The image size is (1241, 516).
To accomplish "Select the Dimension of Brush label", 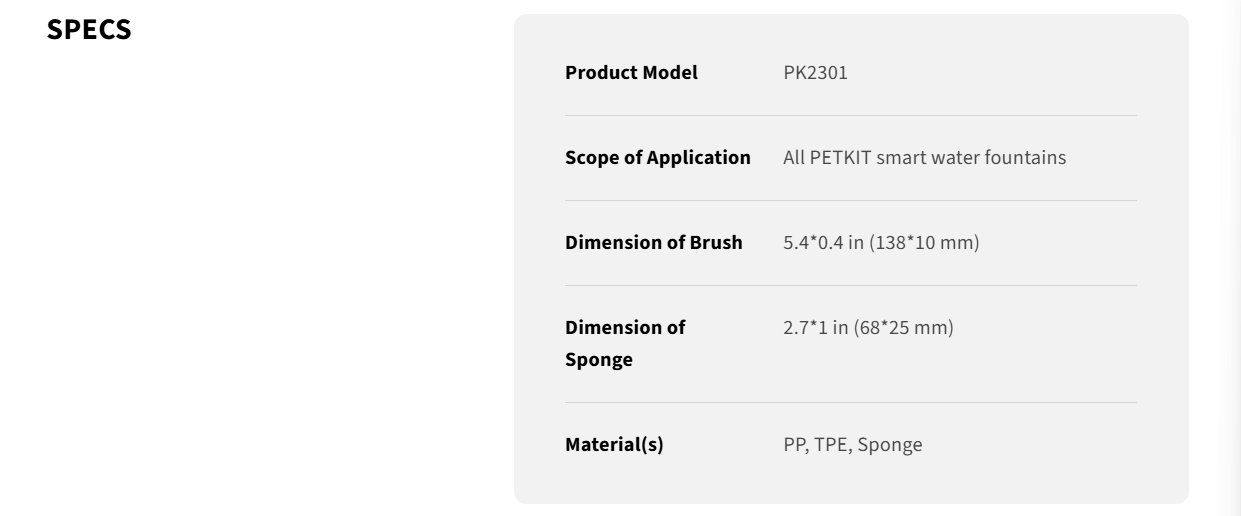I will pyautogui.click(x=654, y=242).
